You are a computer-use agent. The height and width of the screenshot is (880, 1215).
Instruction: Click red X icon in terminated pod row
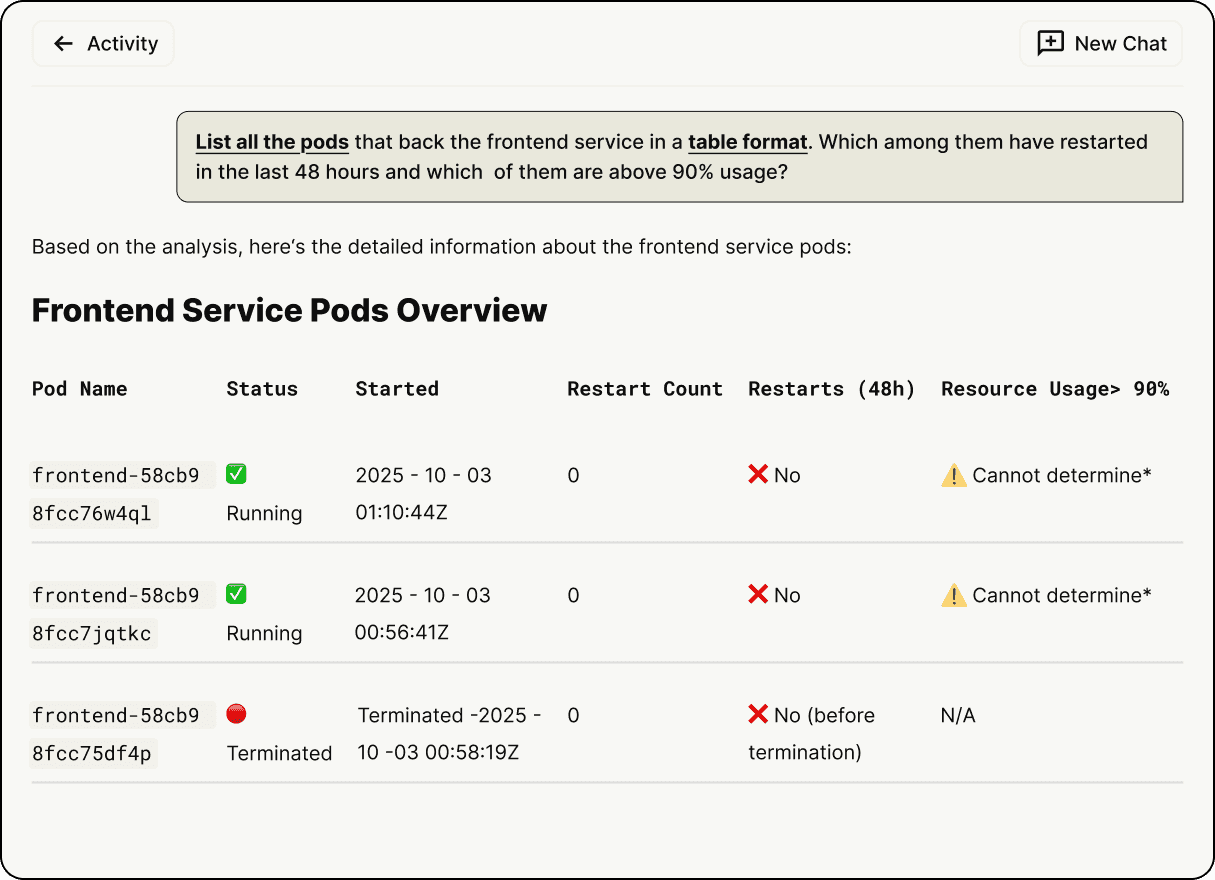(758, 714)
